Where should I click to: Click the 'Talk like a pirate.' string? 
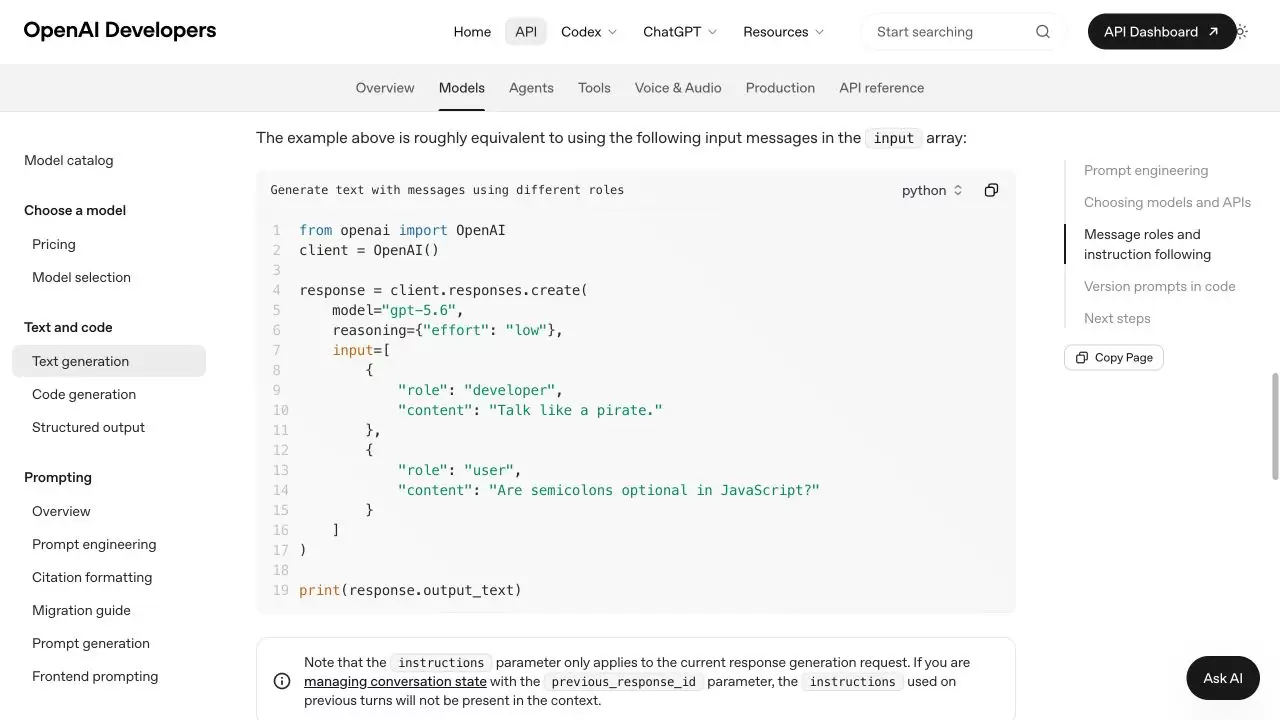[x=575, y=410]
